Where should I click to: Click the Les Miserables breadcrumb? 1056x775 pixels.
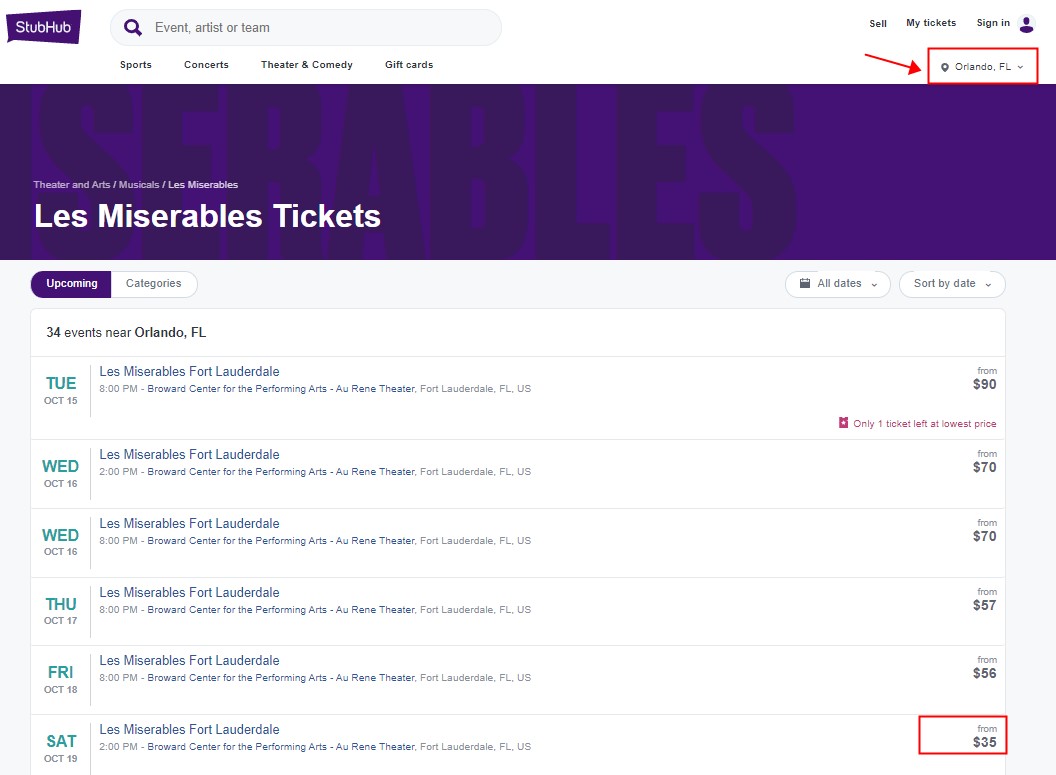pos(203,184)
